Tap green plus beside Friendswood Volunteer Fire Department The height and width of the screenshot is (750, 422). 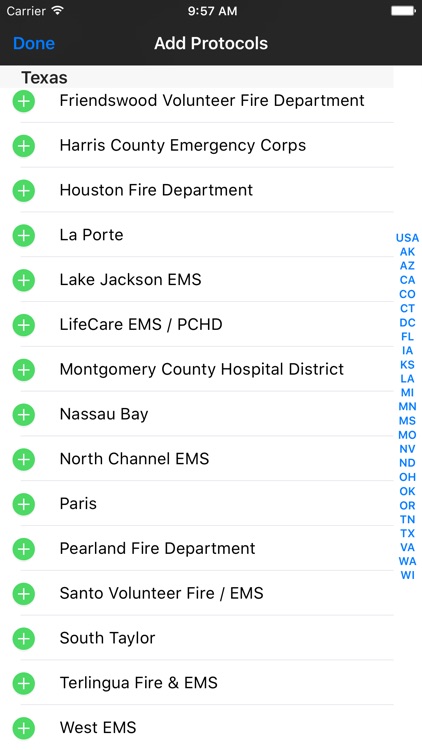tap(23, 101)
